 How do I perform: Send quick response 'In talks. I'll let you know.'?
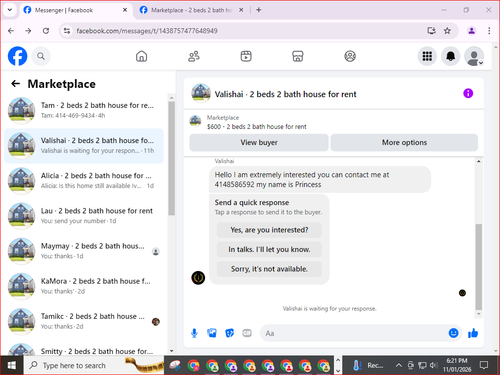pos(269,249)
